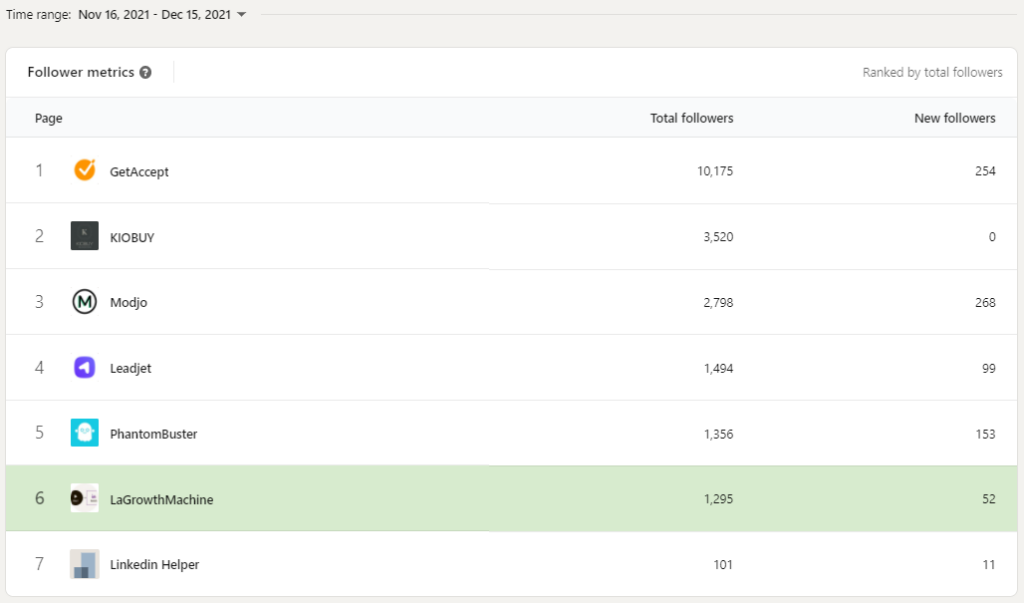The width and height of the screenshot is (1024, 603).
Task: Click the Total followers column header
Action: click(x=691, y=118)
